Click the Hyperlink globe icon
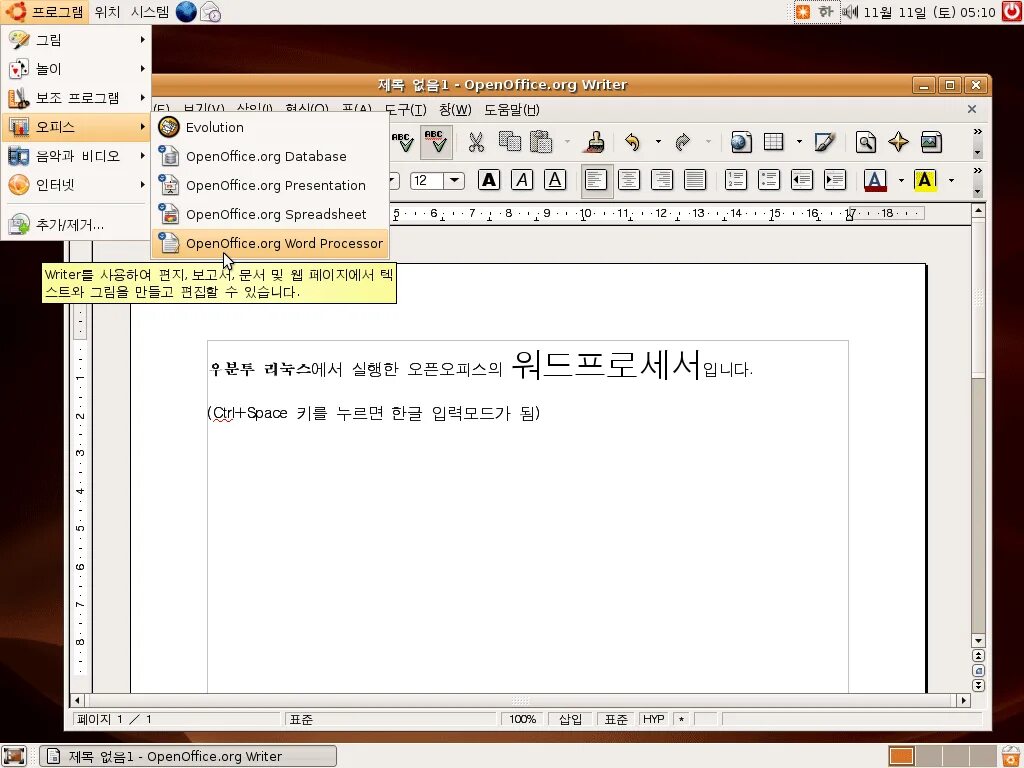1024x768 pixels. [741, 142]
